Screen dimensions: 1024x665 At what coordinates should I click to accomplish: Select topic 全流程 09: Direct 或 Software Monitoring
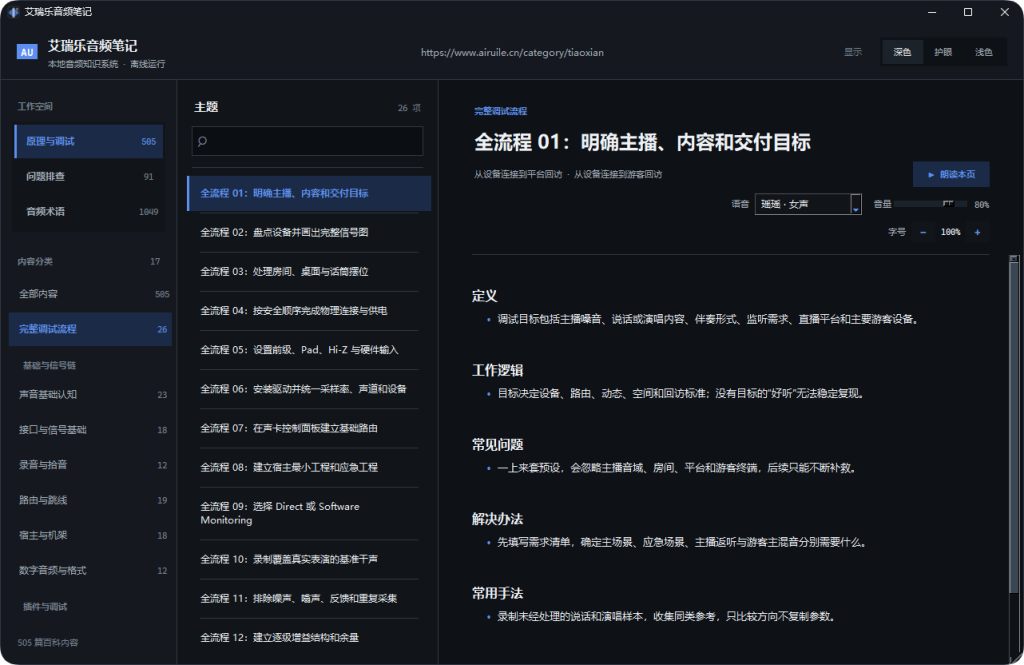(309, 513)
